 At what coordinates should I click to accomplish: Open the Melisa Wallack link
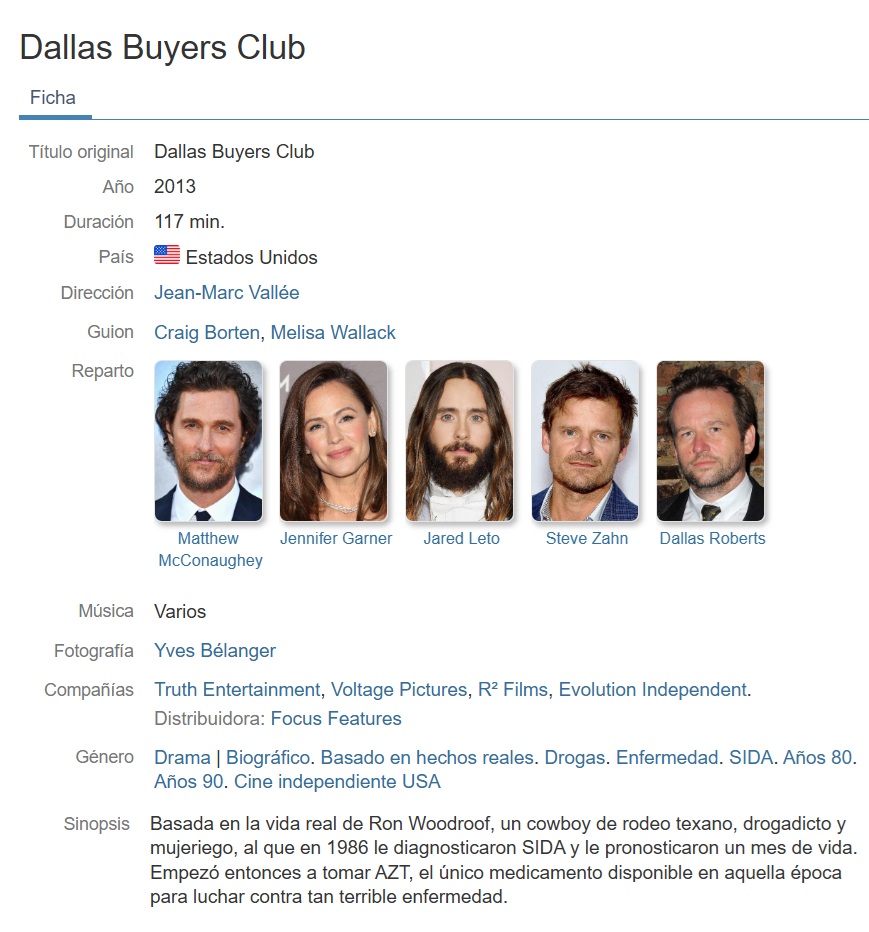(x=333, y=332)
